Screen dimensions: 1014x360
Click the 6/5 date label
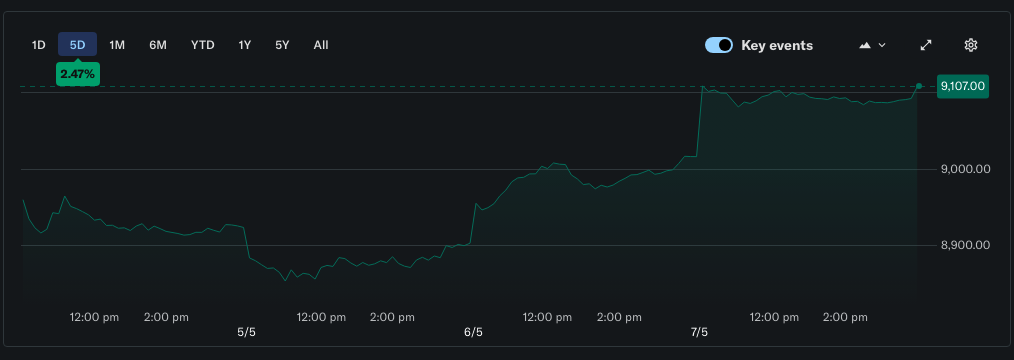pyautogui.click(x=473, y=332)
